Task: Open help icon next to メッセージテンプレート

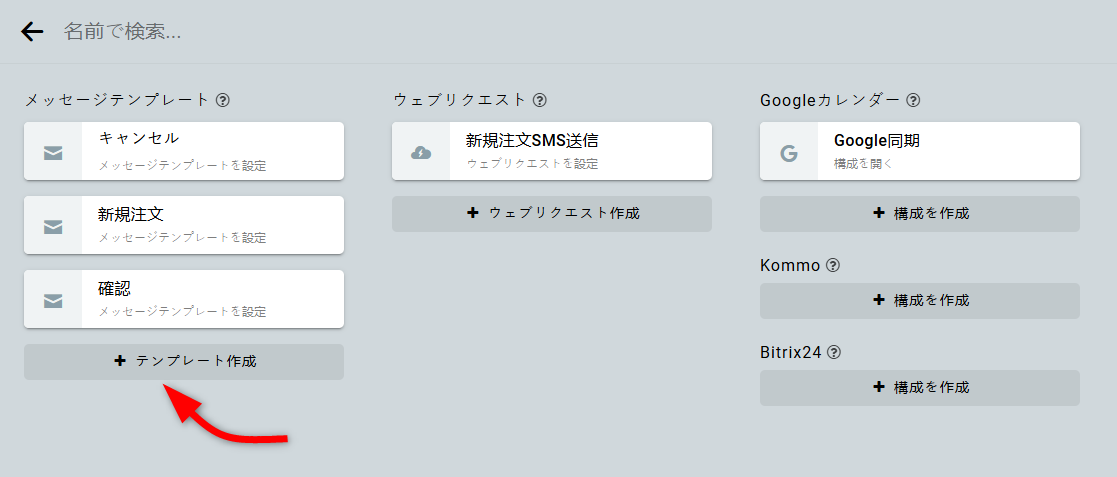Action: pyautogui.click(x=223, y=100)
